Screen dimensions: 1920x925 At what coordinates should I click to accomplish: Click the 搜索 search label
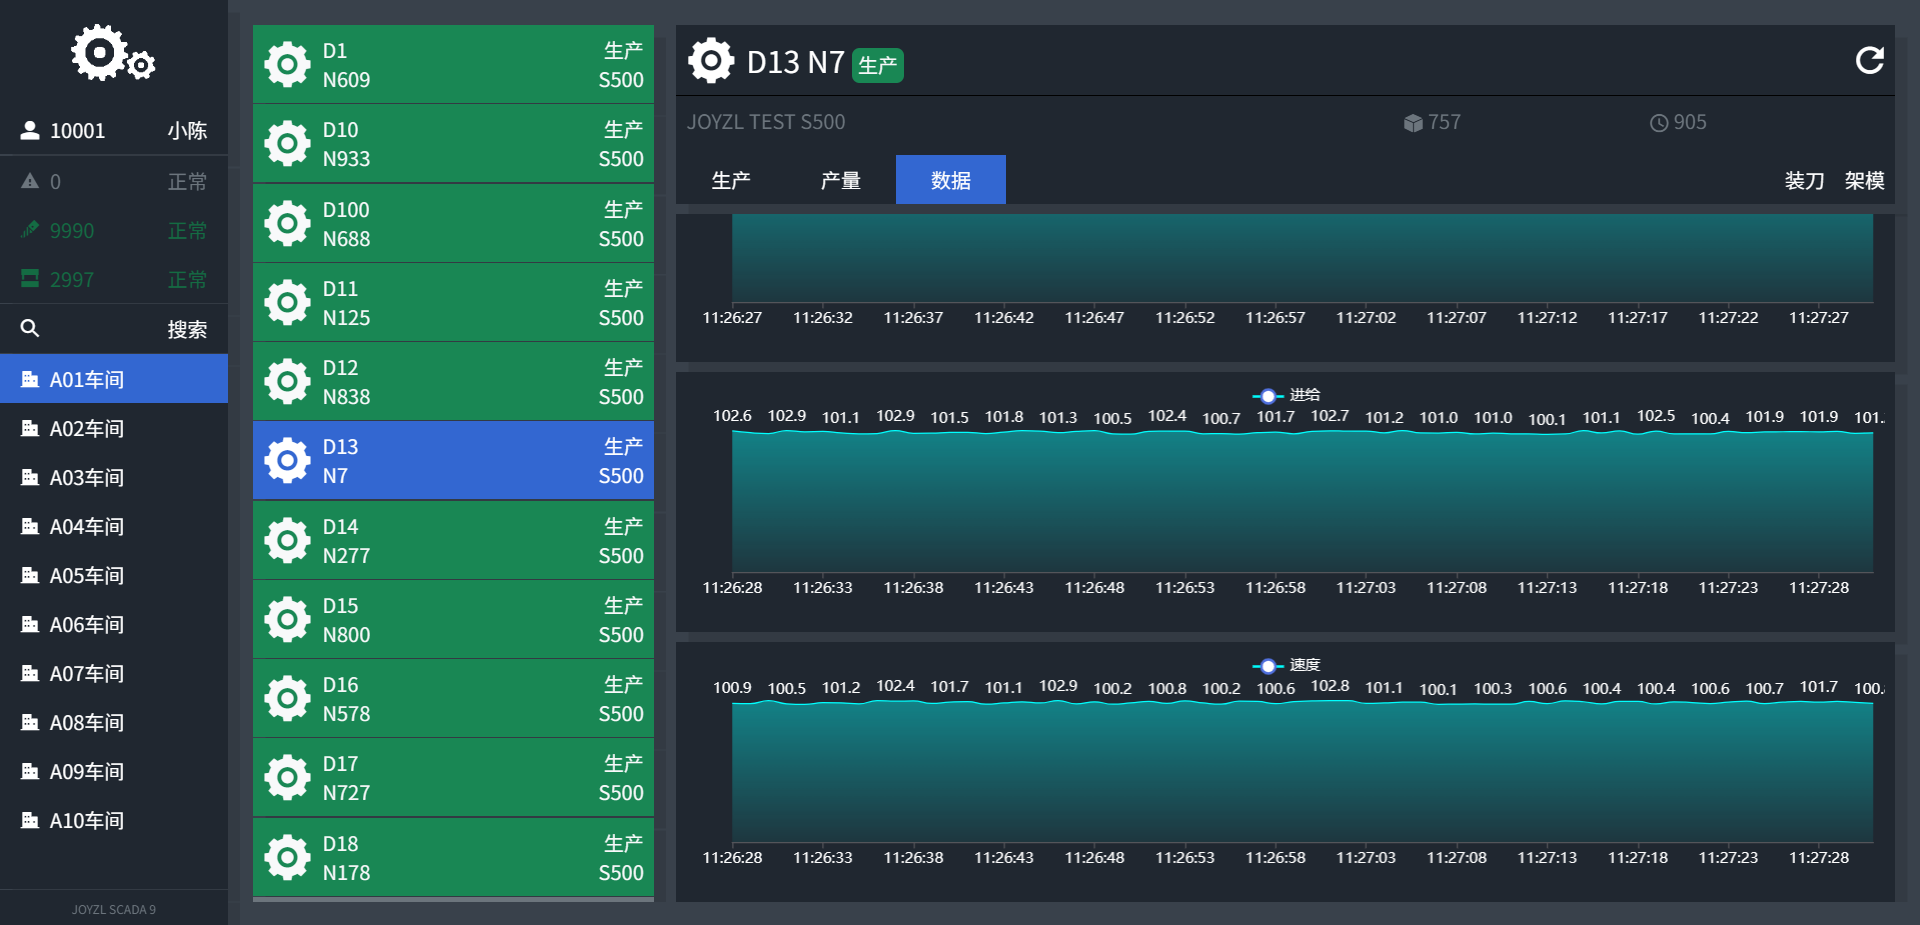pos(187,329)
